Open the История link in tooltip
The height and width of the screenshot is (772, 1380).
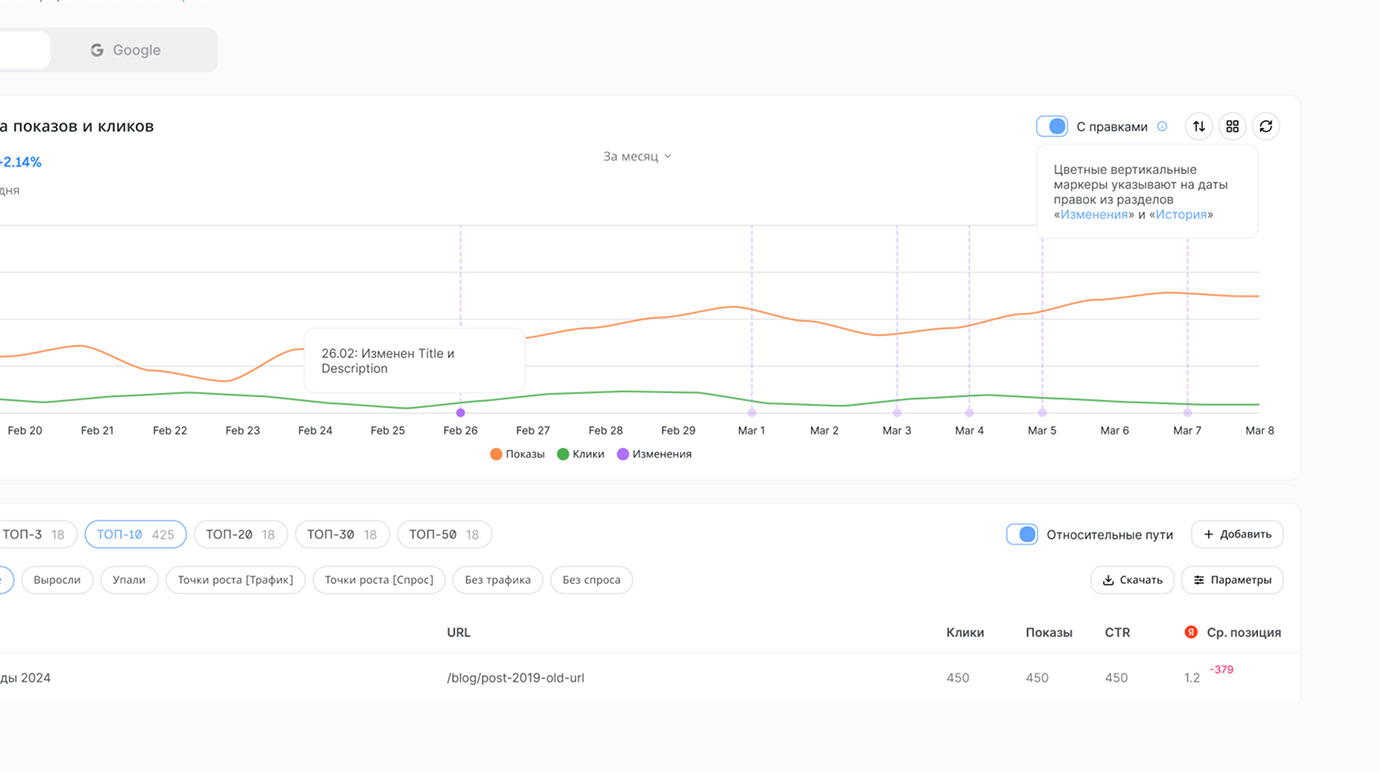(x=1181, y=215)
